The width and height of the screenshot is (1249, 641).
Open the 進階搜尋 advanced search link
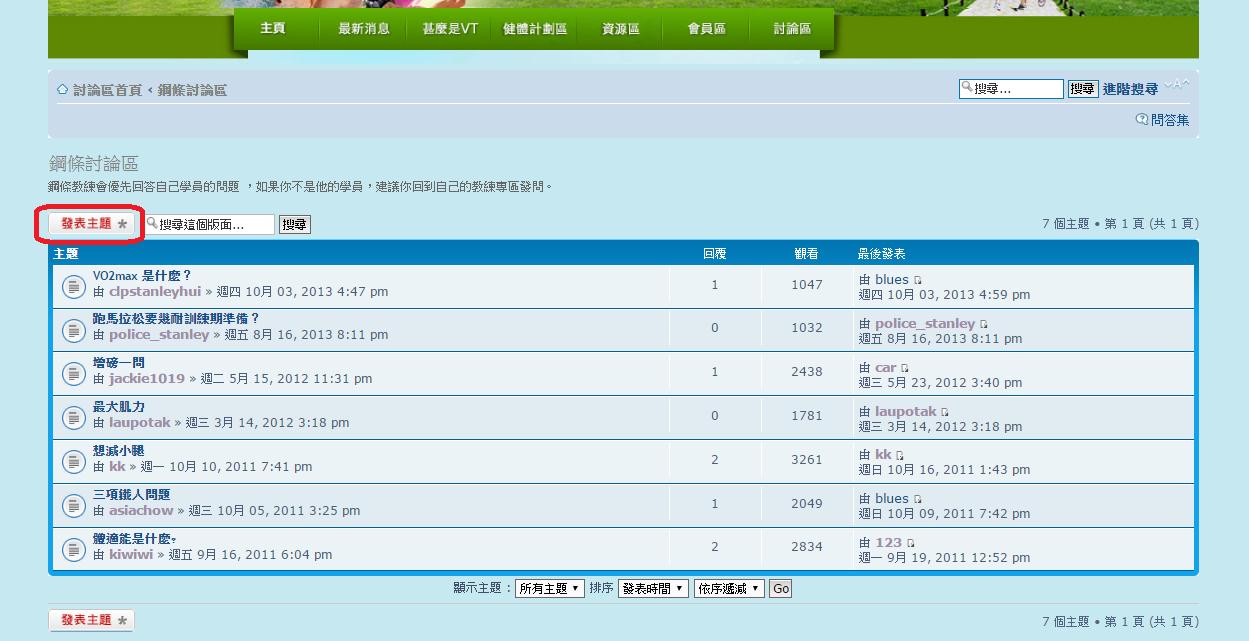pos(1130,89)
